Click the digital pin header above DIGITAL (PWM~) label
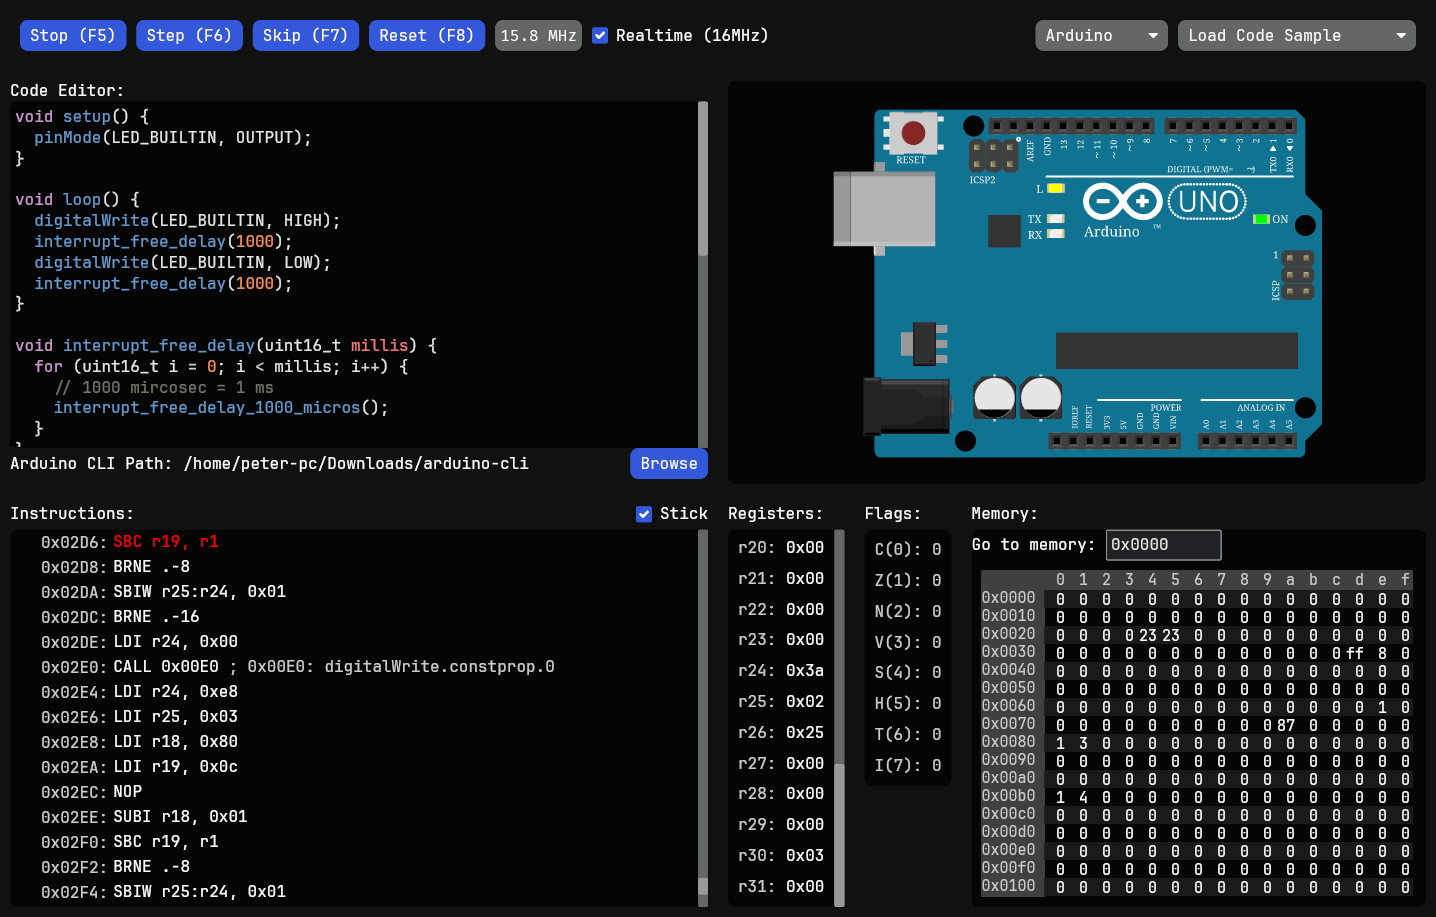The width and height of the screenshot is (1436, 917). [1232, 126]
